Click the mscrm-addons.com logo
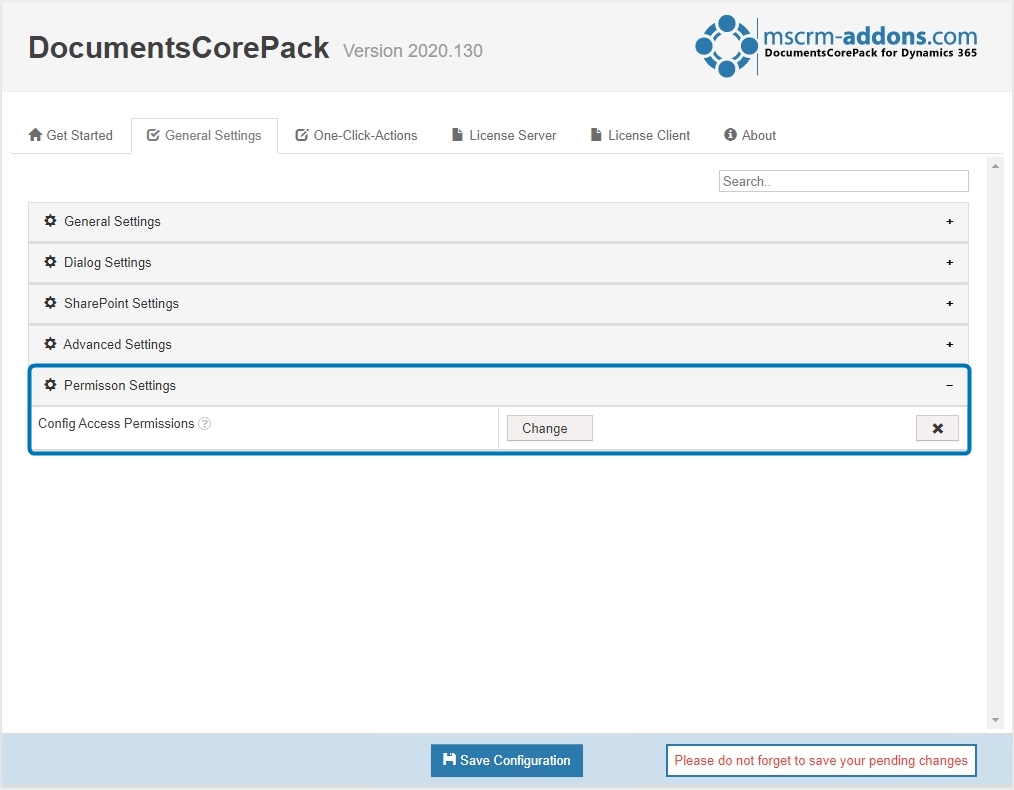Image resolution: width=1014 pixels, height=790 pixels. [836, 46]
